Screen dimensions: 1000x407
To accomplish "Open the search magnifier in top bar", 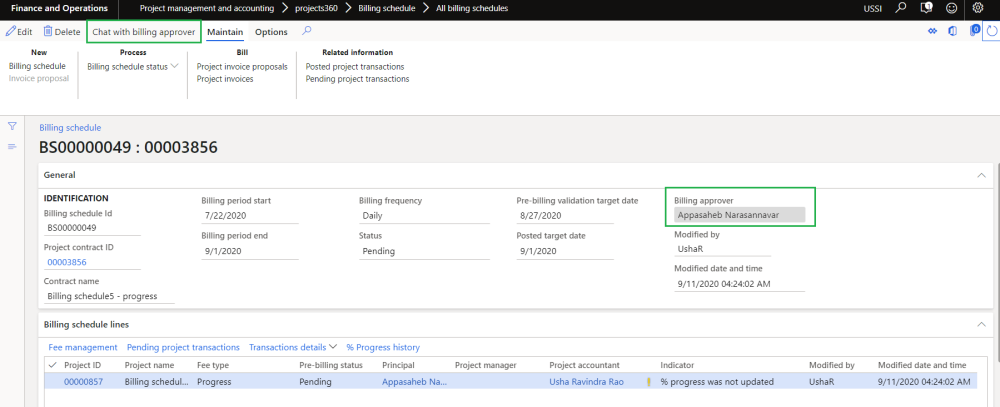I will [x=902, y=8].
